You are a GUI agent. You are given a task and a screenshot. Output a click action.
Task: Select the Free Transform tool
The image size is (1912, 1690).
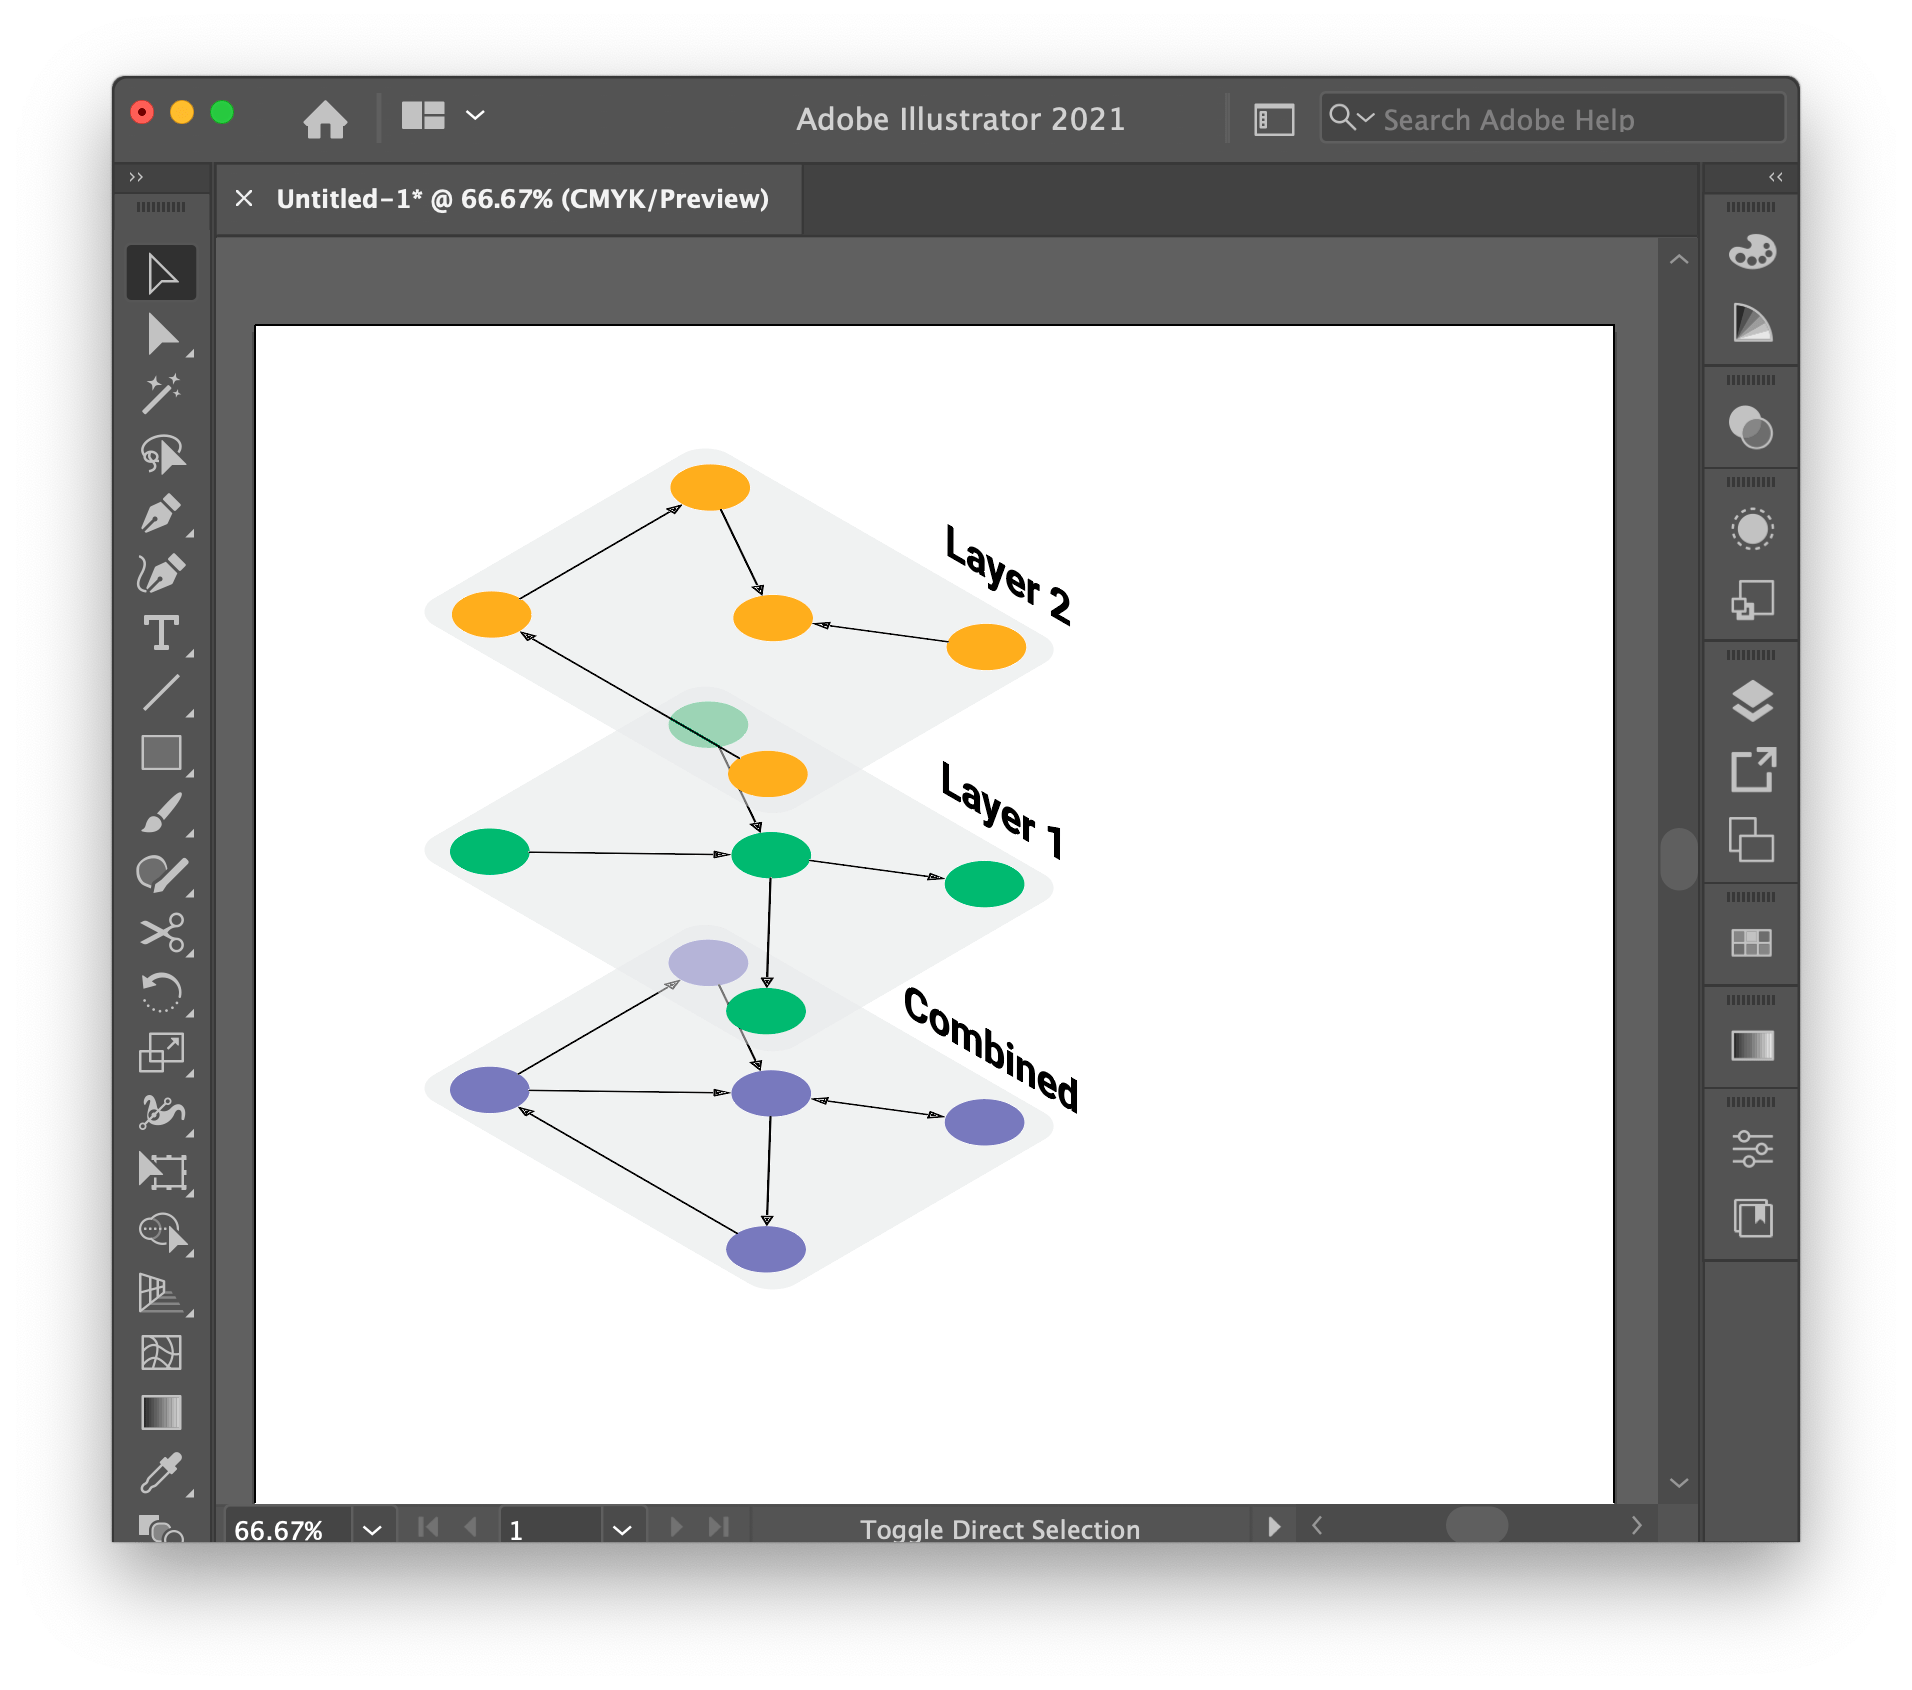(161, 1172)
